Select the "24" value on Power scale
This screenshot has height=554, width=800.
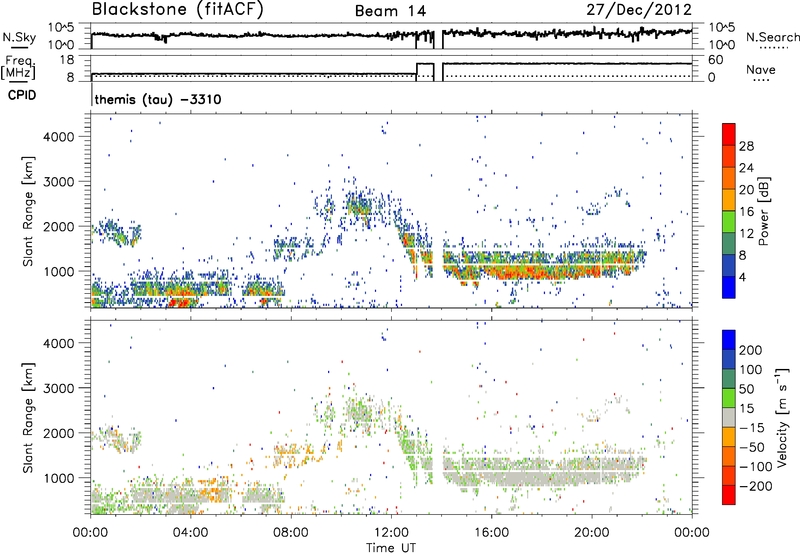pyautogui.click(x=746, y=168)
